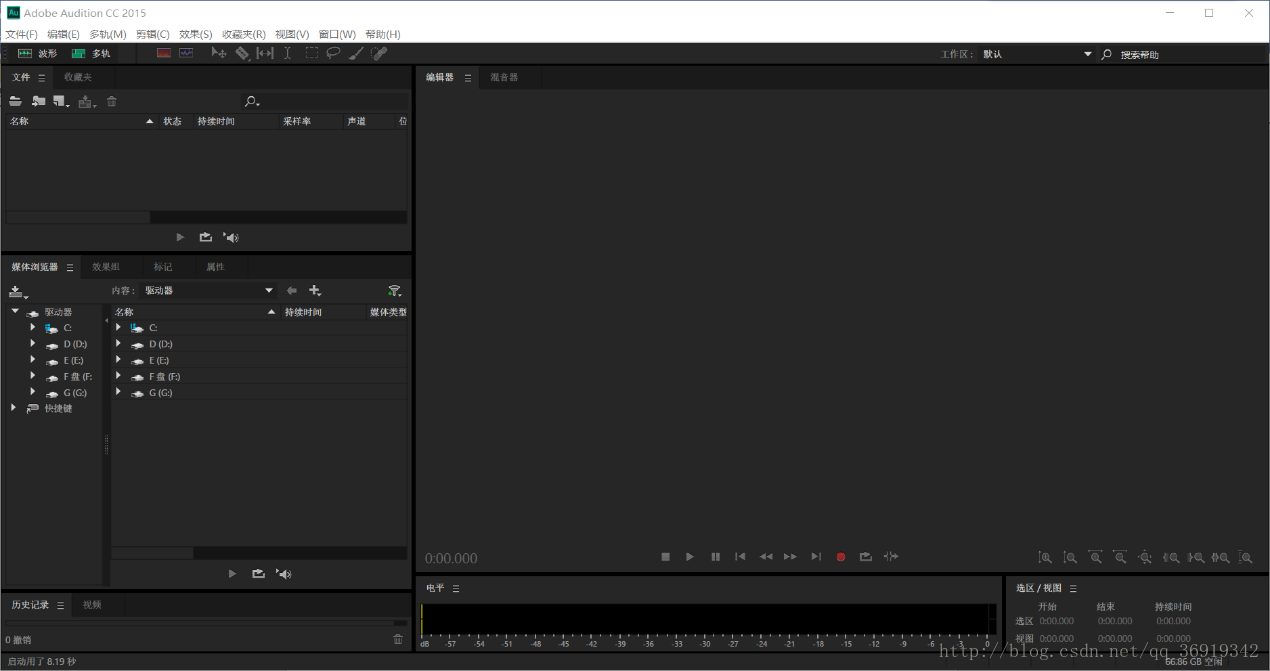This screenshot has width=1270, height=671.
Task: Select F 盘 (F:) in right list
Action: (x=164, y=376)
